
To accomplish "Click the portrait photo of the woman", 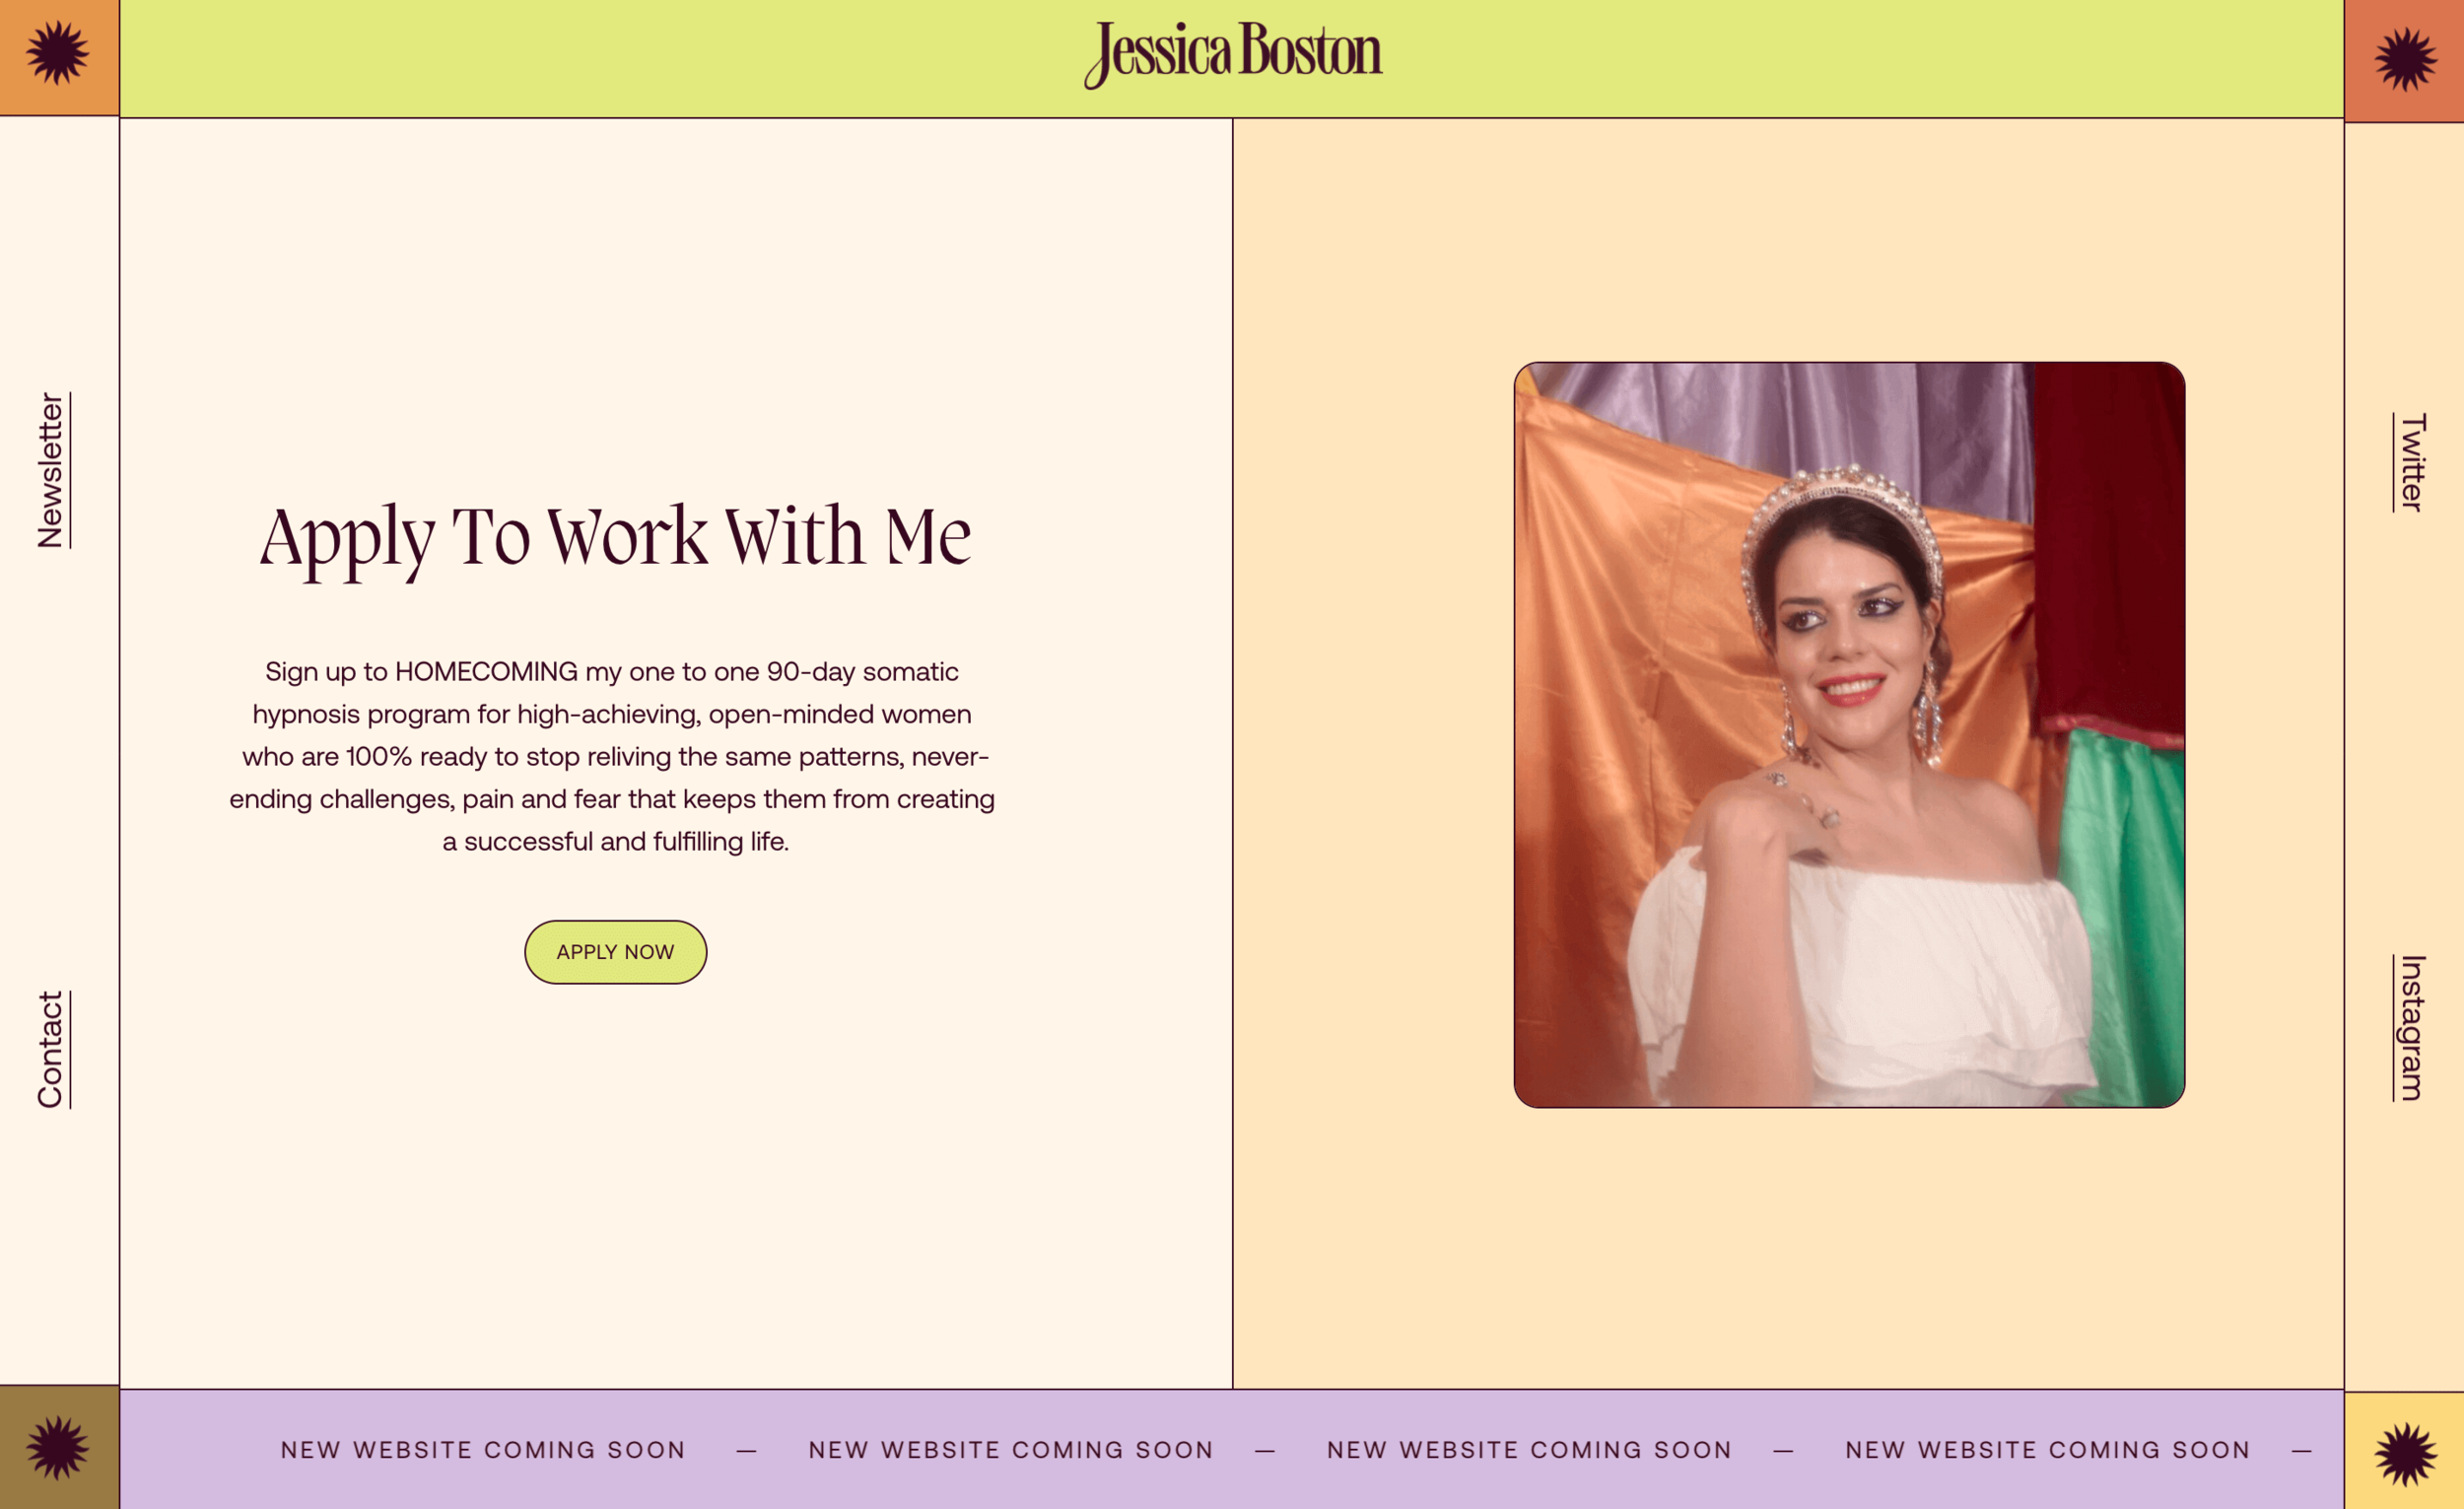I will (x=1849, y=735).
